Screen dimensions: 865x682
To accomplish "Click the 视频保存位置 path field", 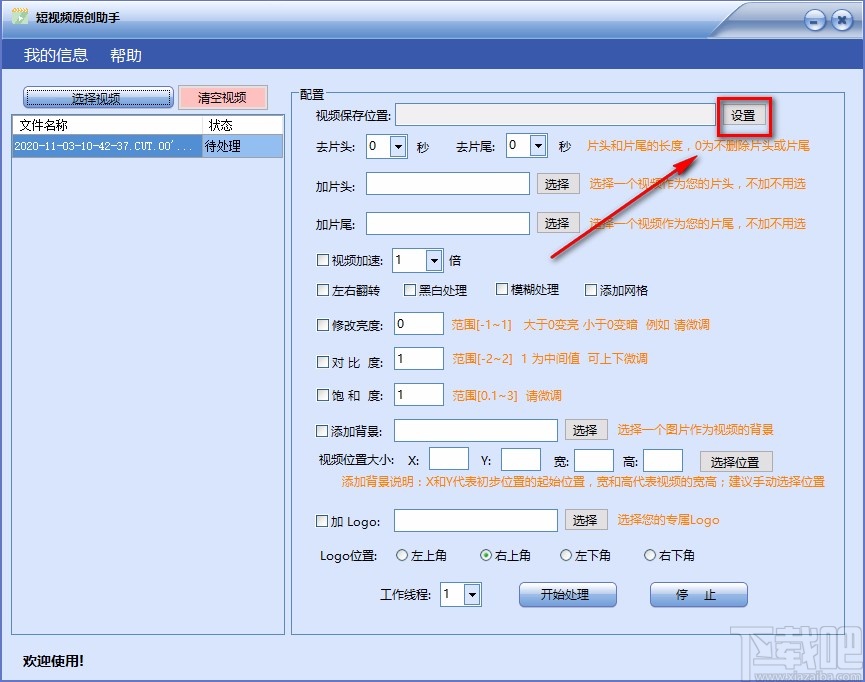I will click(x=555, y=115).
